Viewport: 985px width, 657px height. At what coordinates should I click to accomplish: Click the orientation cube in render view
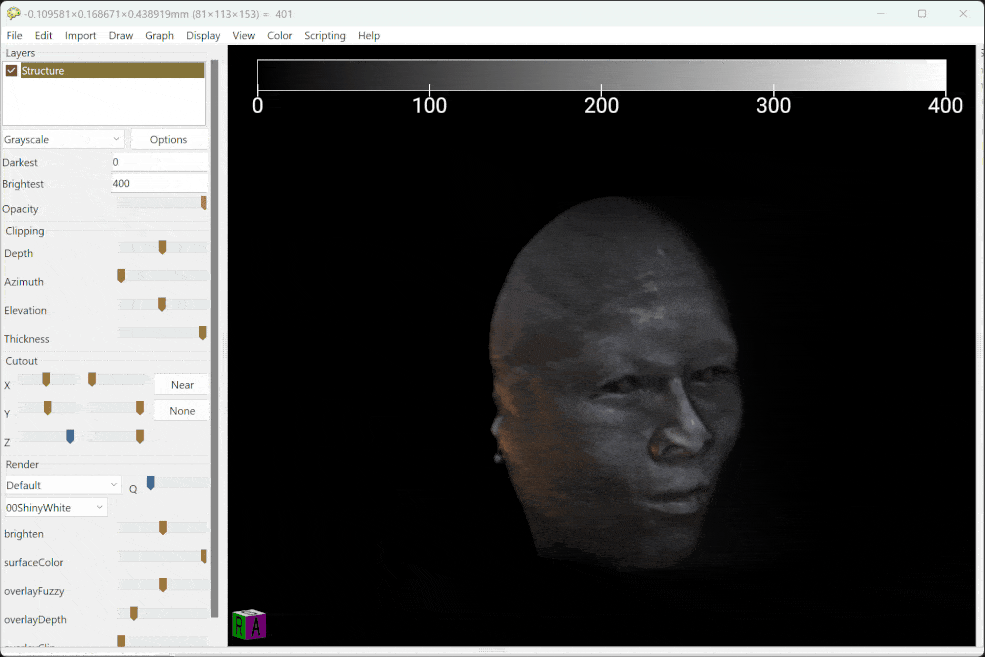click(249, 624)
